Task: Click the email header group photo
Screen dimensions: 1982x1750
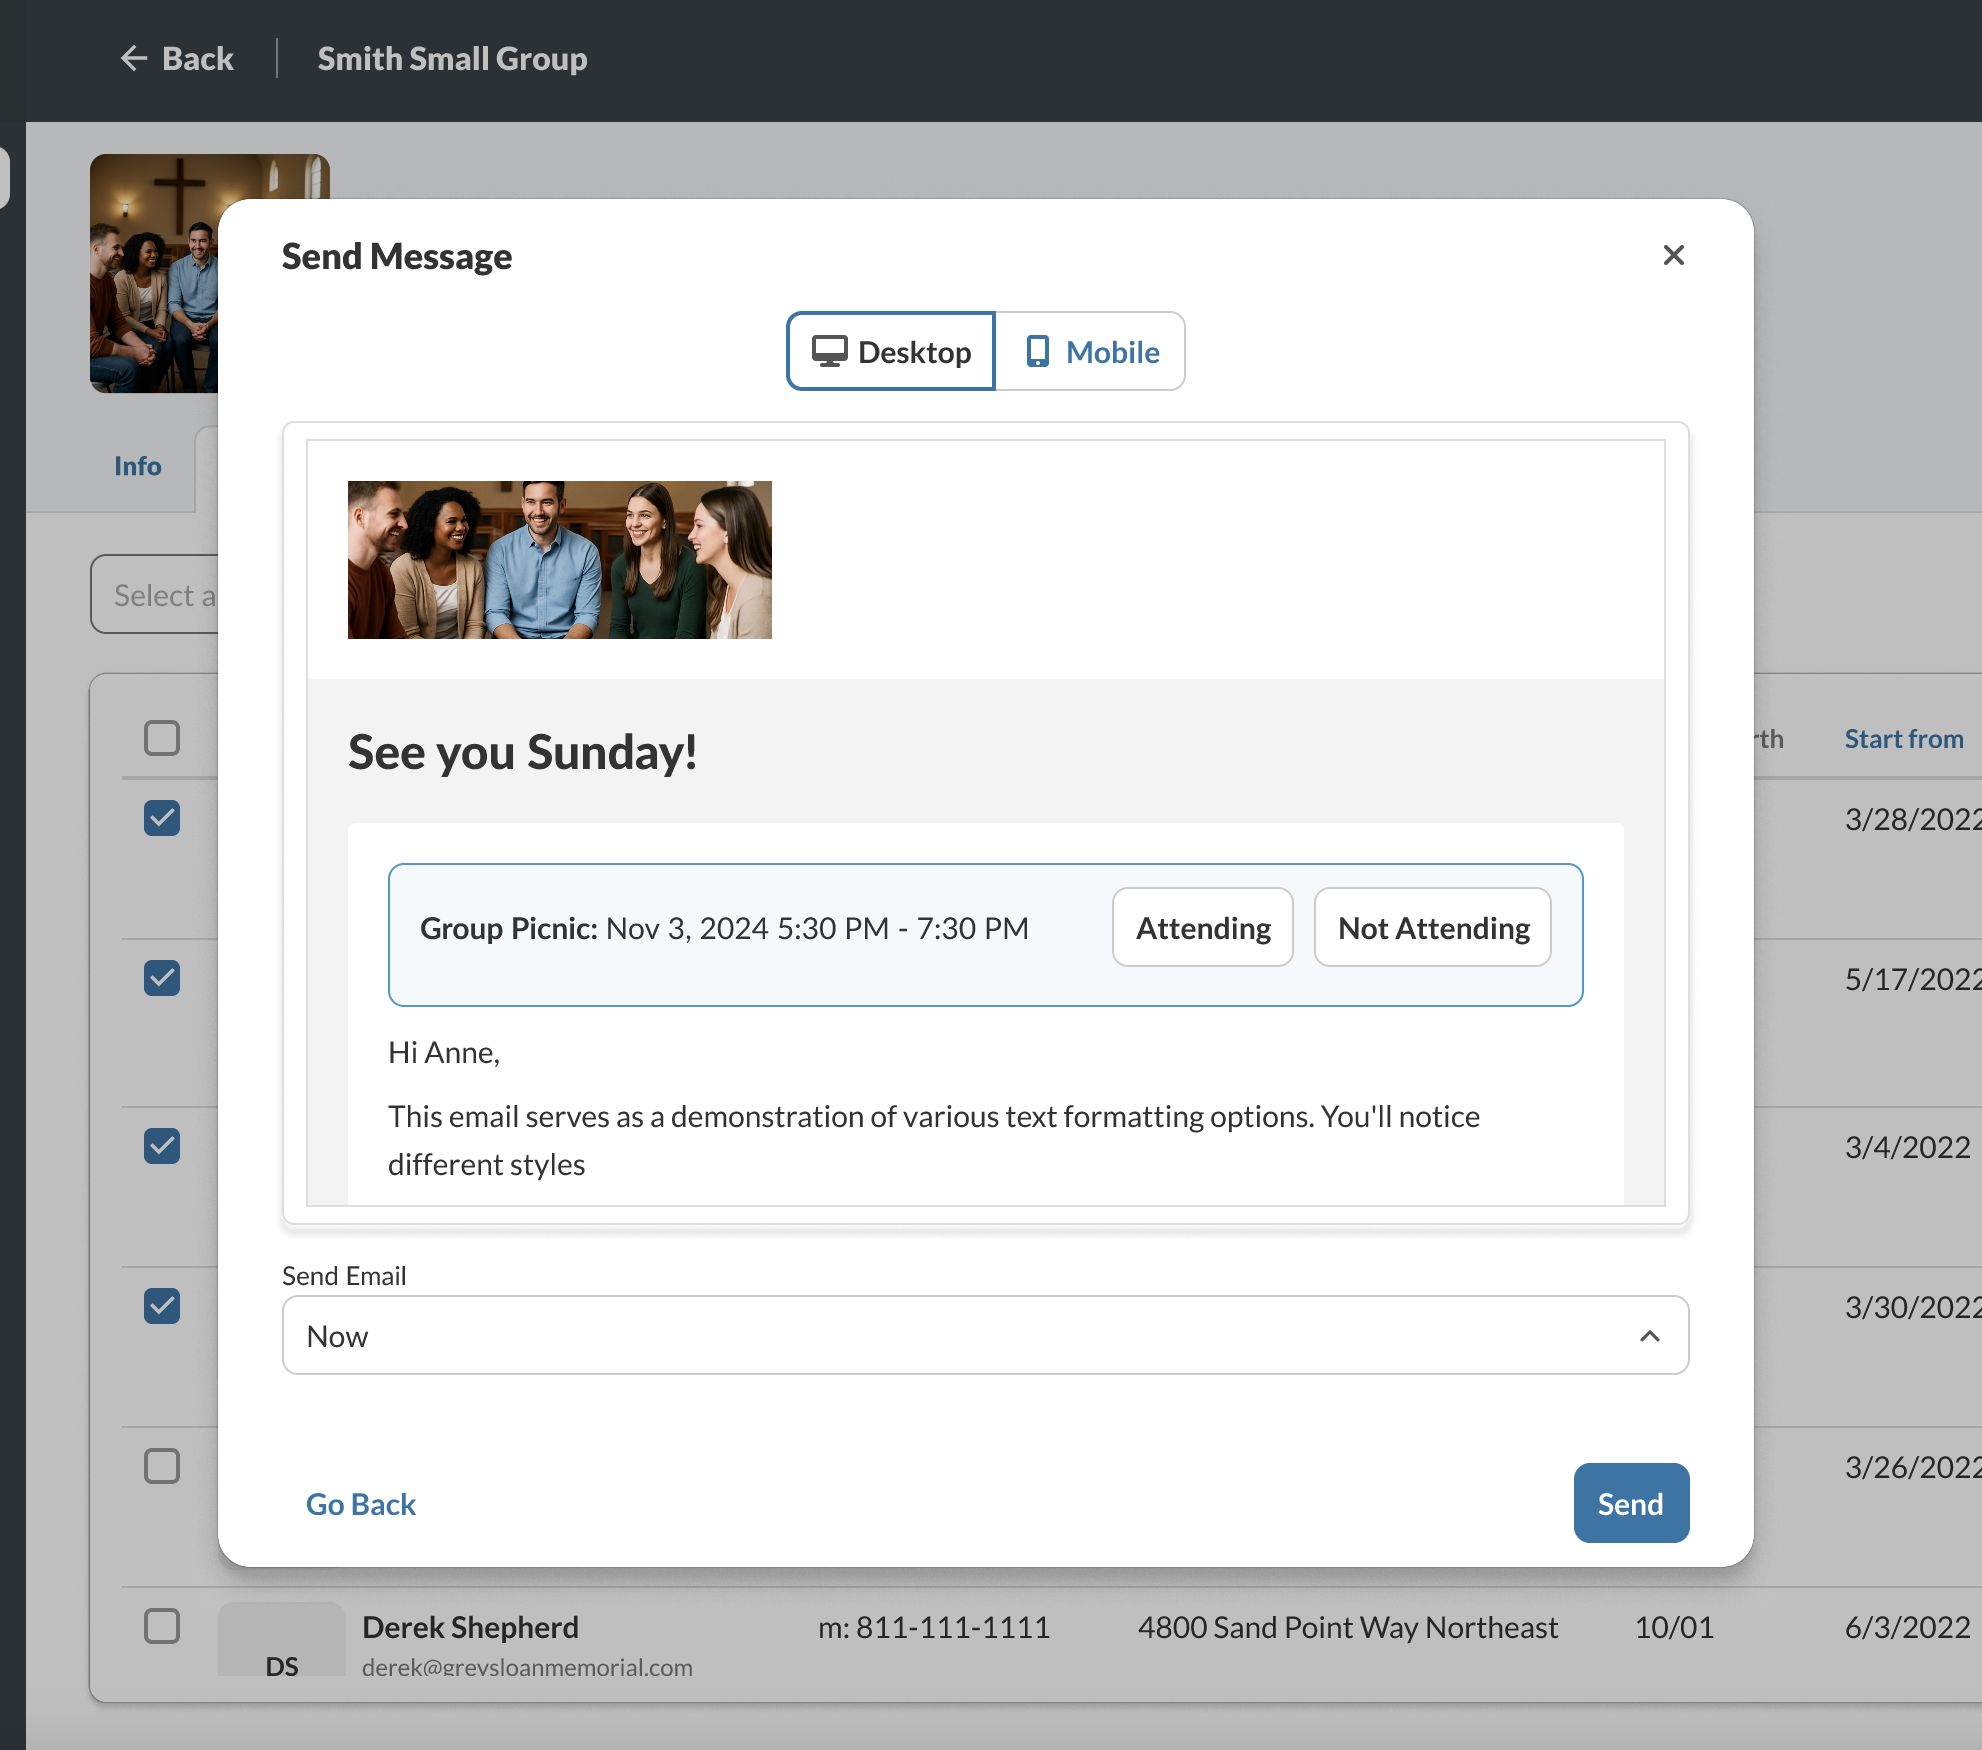Action: coord(559,560)
